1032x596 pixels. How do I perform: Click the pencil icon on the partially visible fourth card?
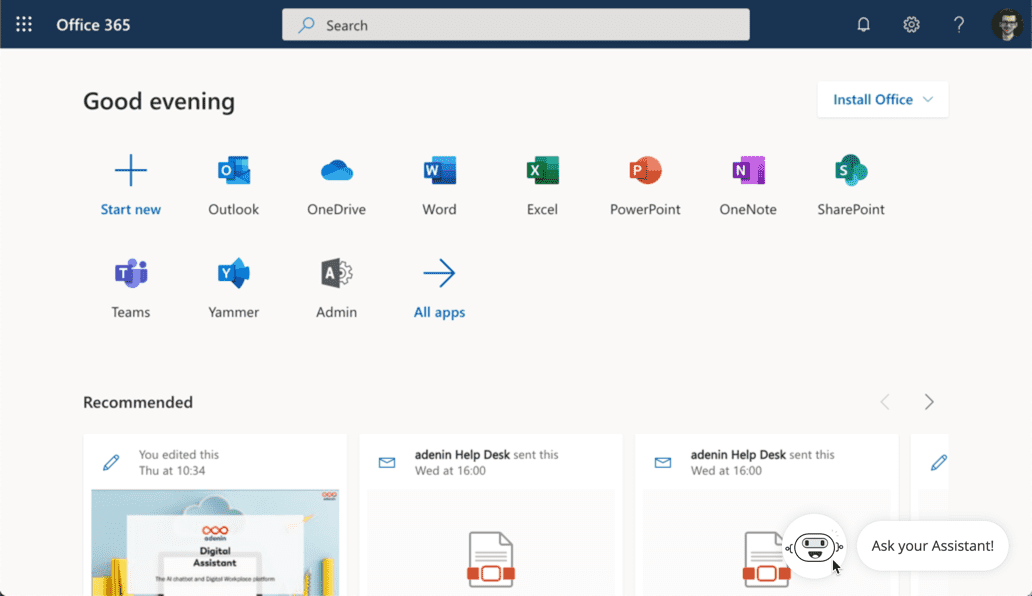click(x=939, y=462)
